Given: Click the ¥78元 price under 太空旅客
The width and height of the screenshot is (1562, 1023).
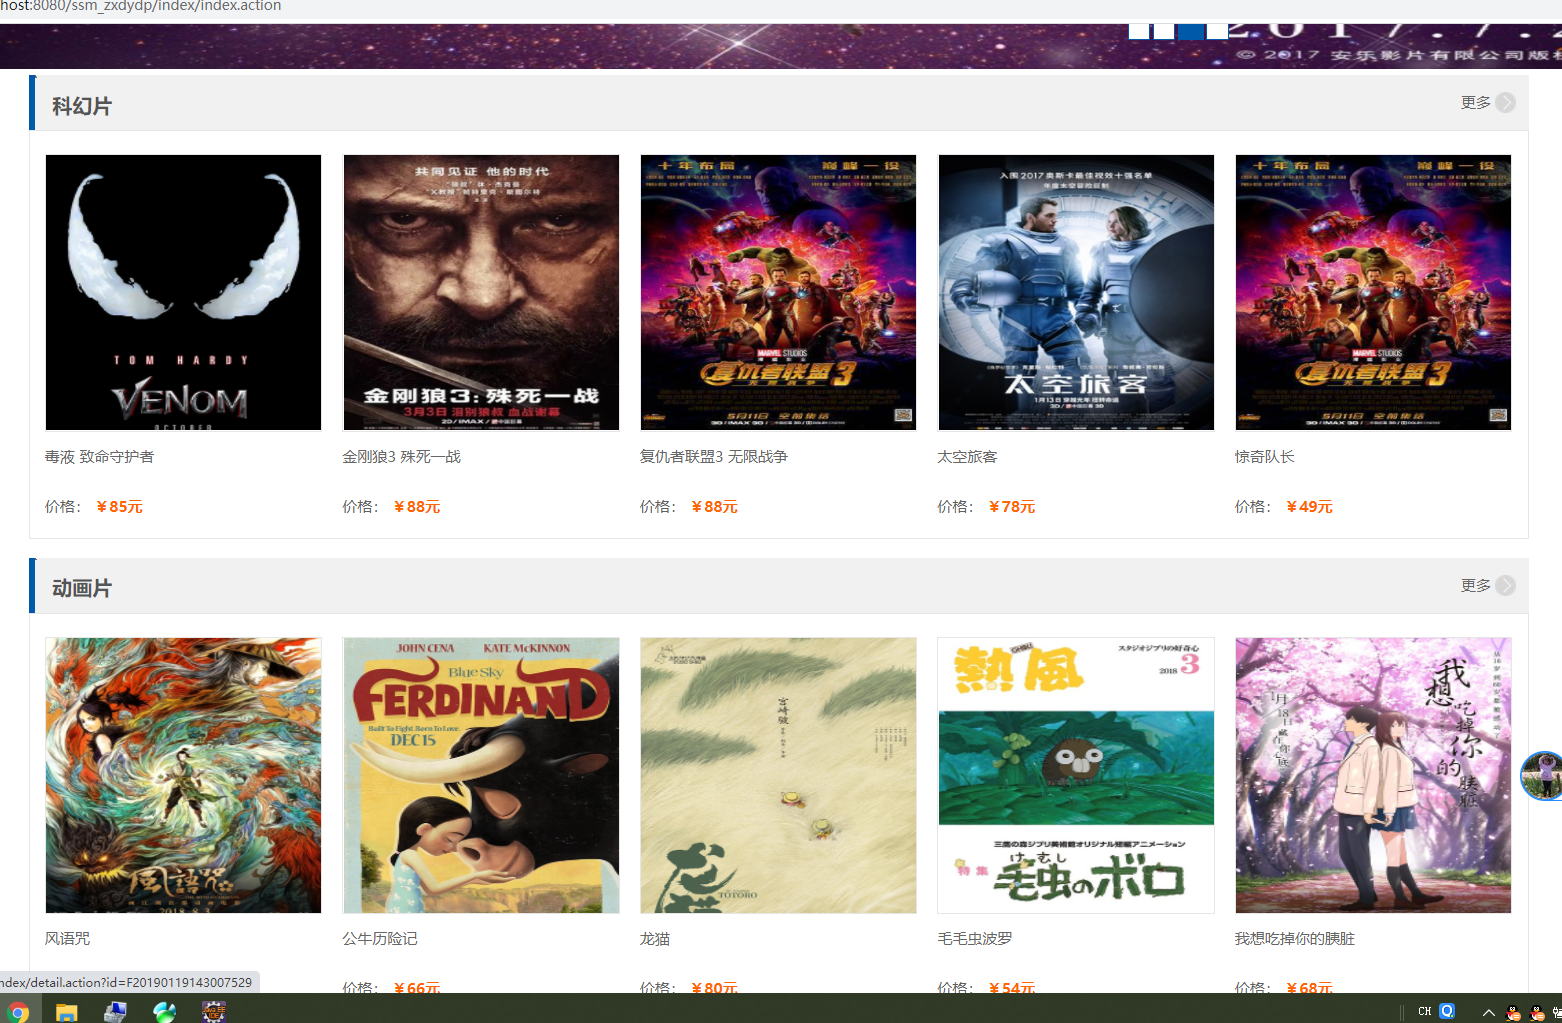Looking at the screenshot, I should click(x=1012, y=507).
